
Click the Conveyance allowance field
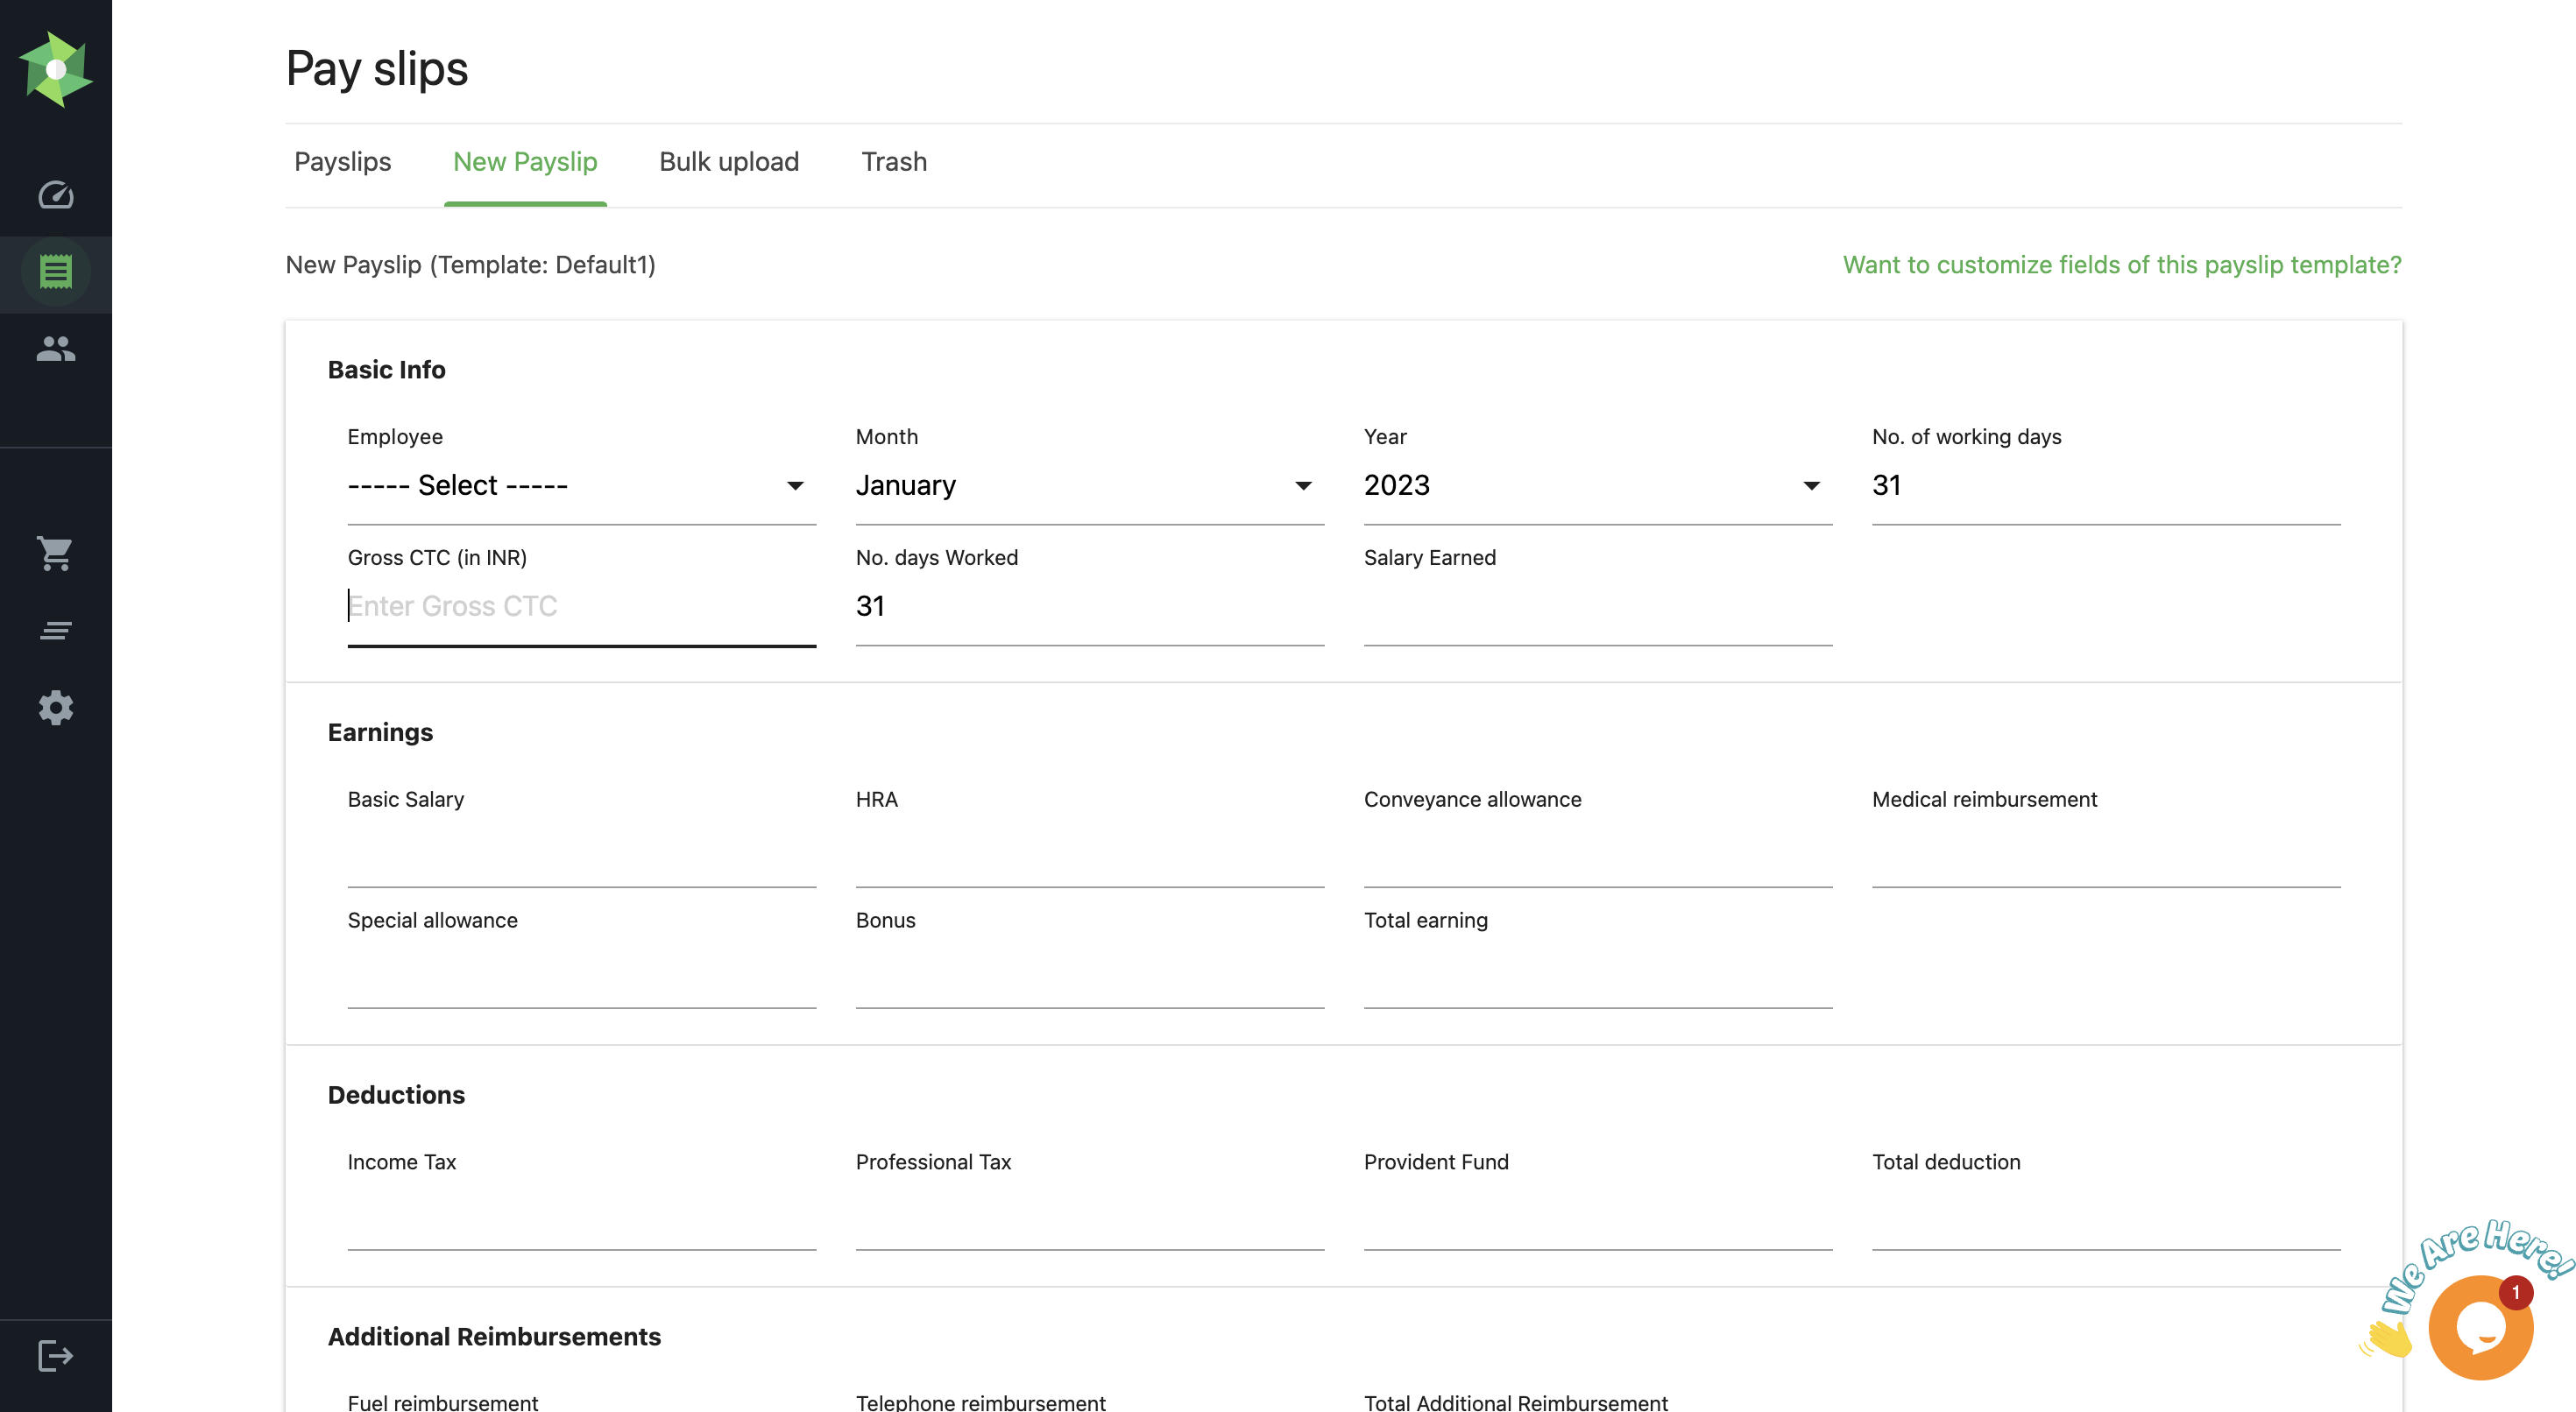click(x=1597, y=848)
